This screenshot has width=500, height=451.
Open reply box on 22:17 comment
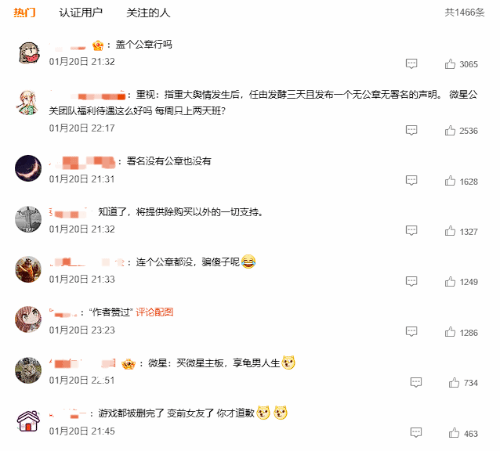411,130
